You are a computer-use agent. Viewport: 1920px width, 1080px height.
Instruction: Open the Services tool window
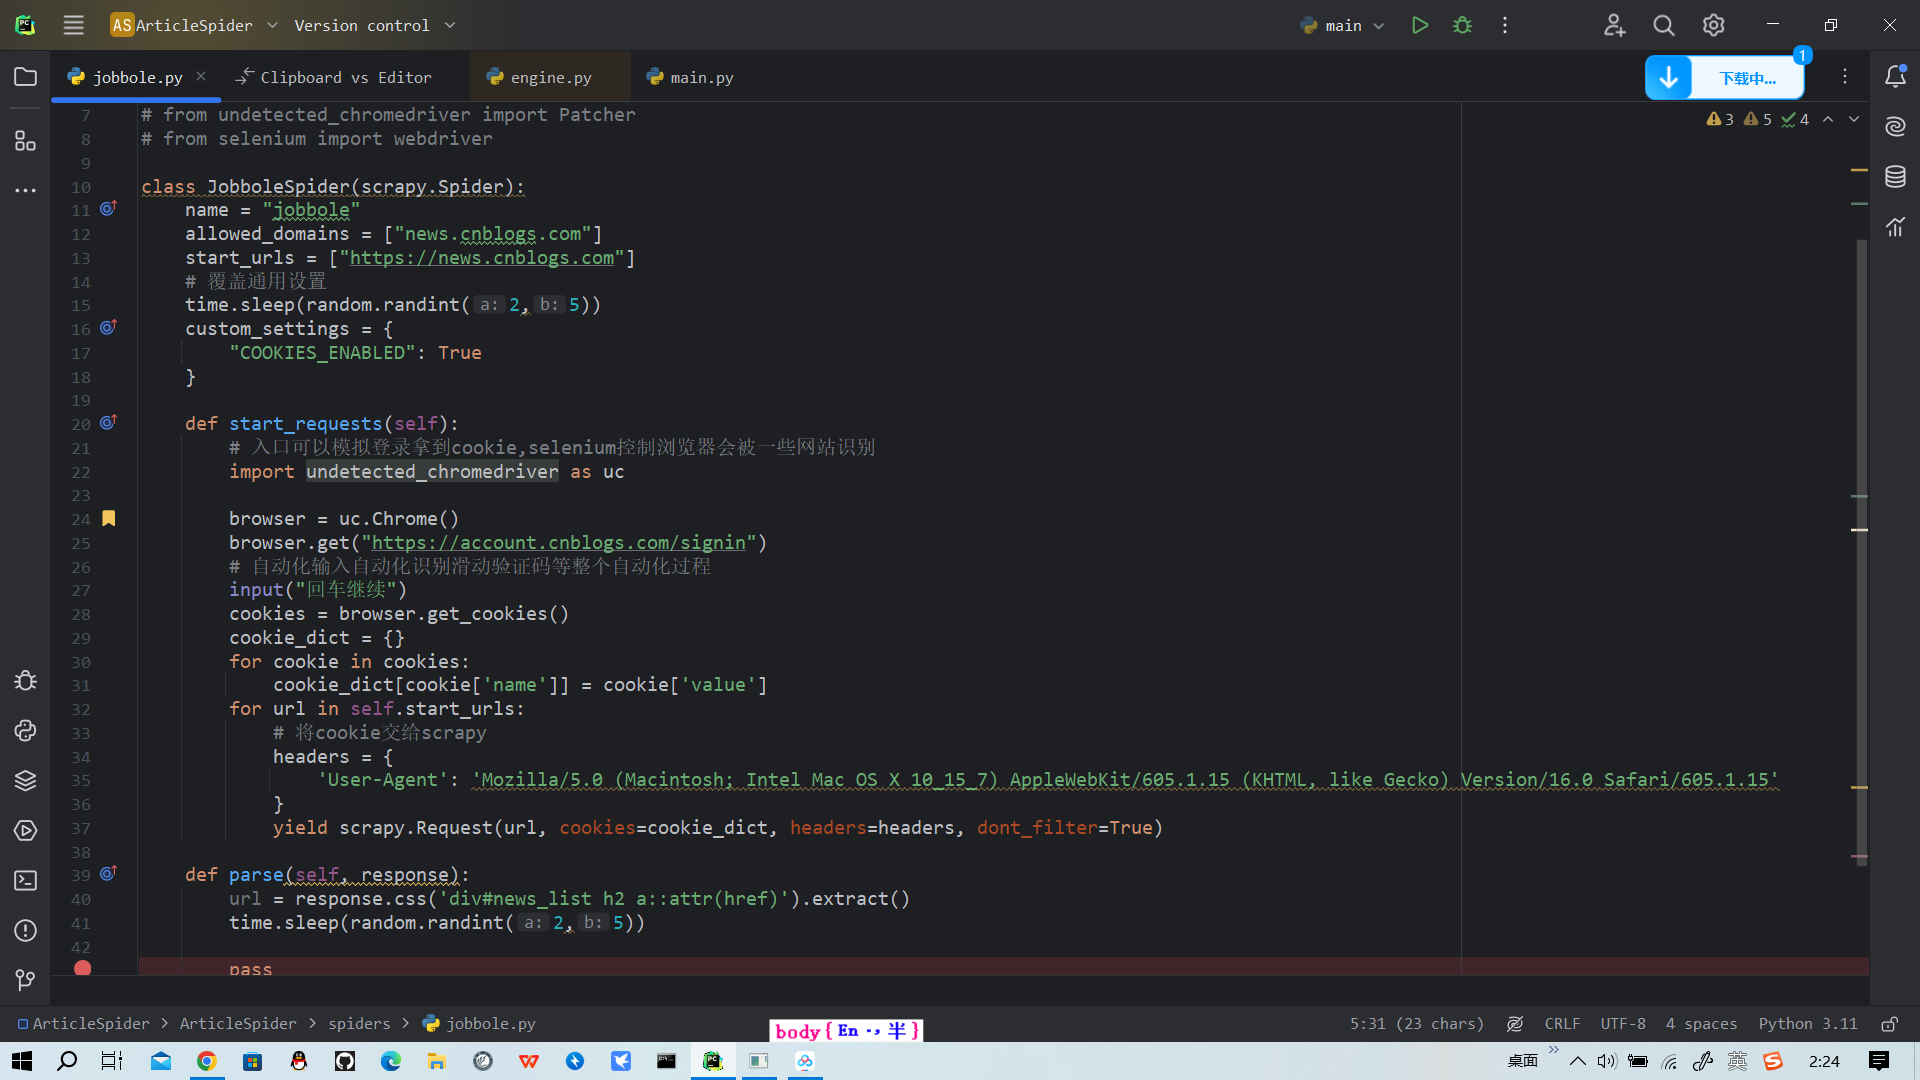coord(26,831)
